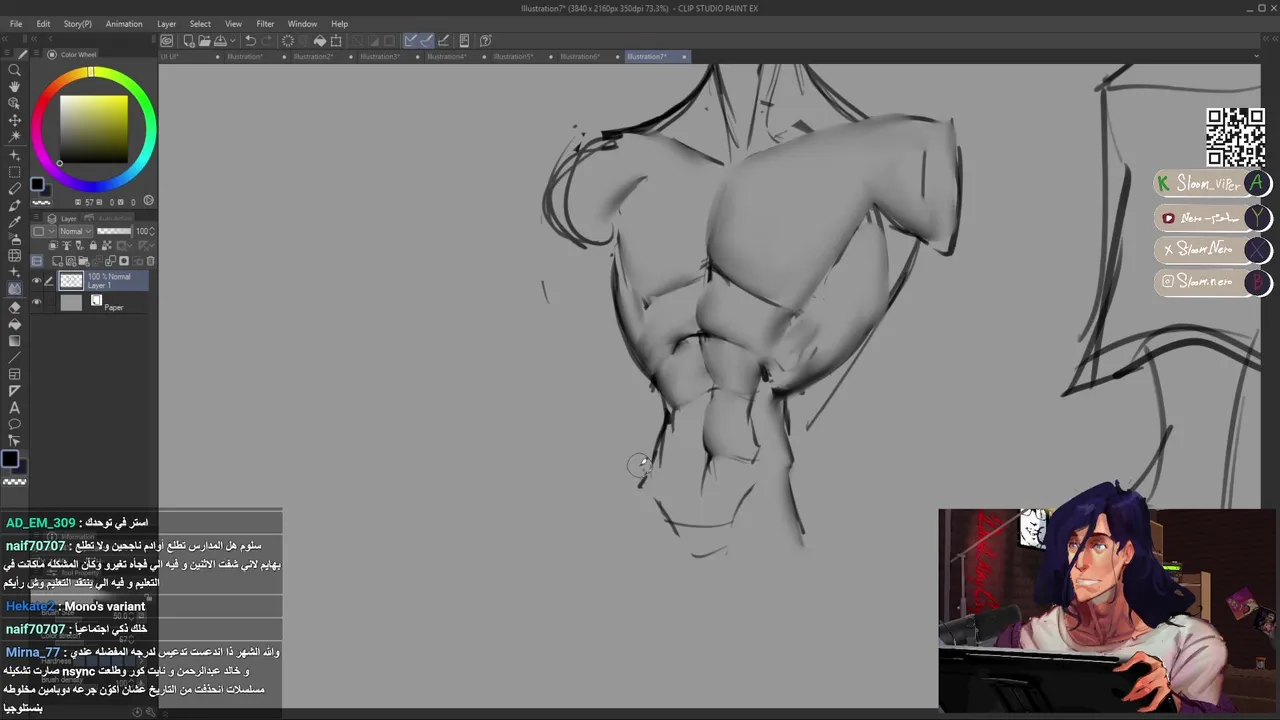
Task: Click the Layer 1 thumbnail
Action: (x=71, y=281)
